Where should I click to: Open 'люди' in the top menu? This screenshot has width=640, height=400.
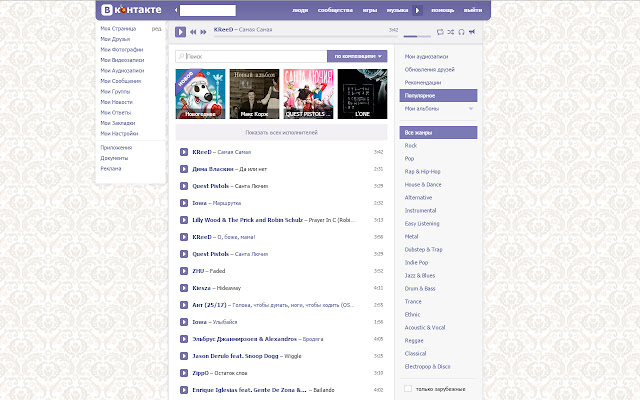300,10
